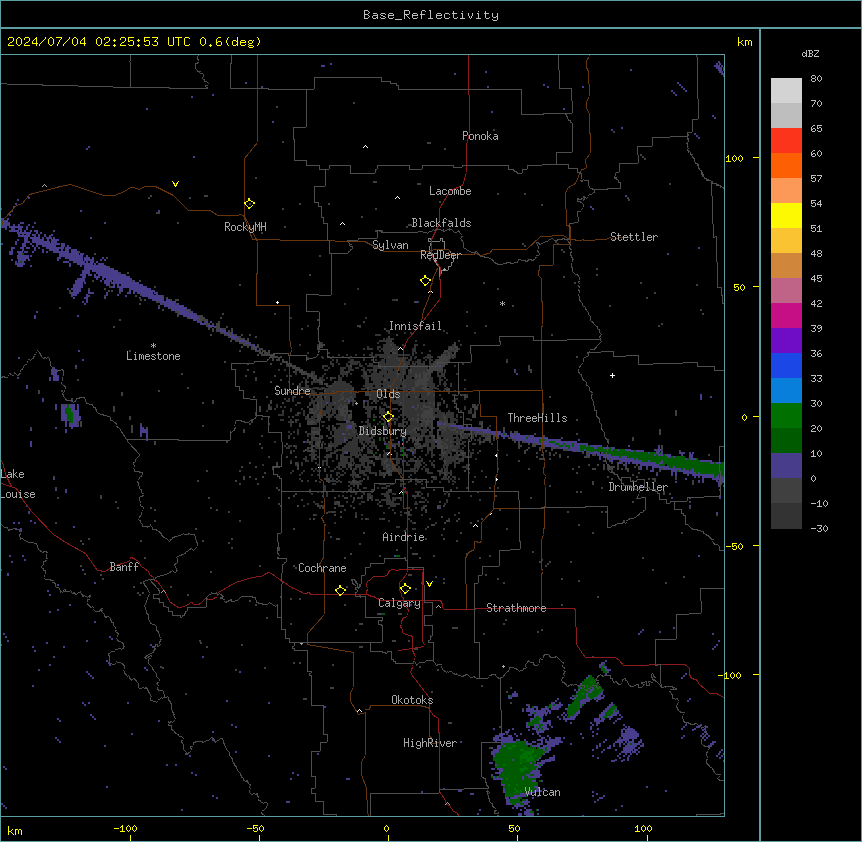Click the light gray swatch between 80 and 70
The height and width of the screenshot is (842, 862).
point(786,91)
